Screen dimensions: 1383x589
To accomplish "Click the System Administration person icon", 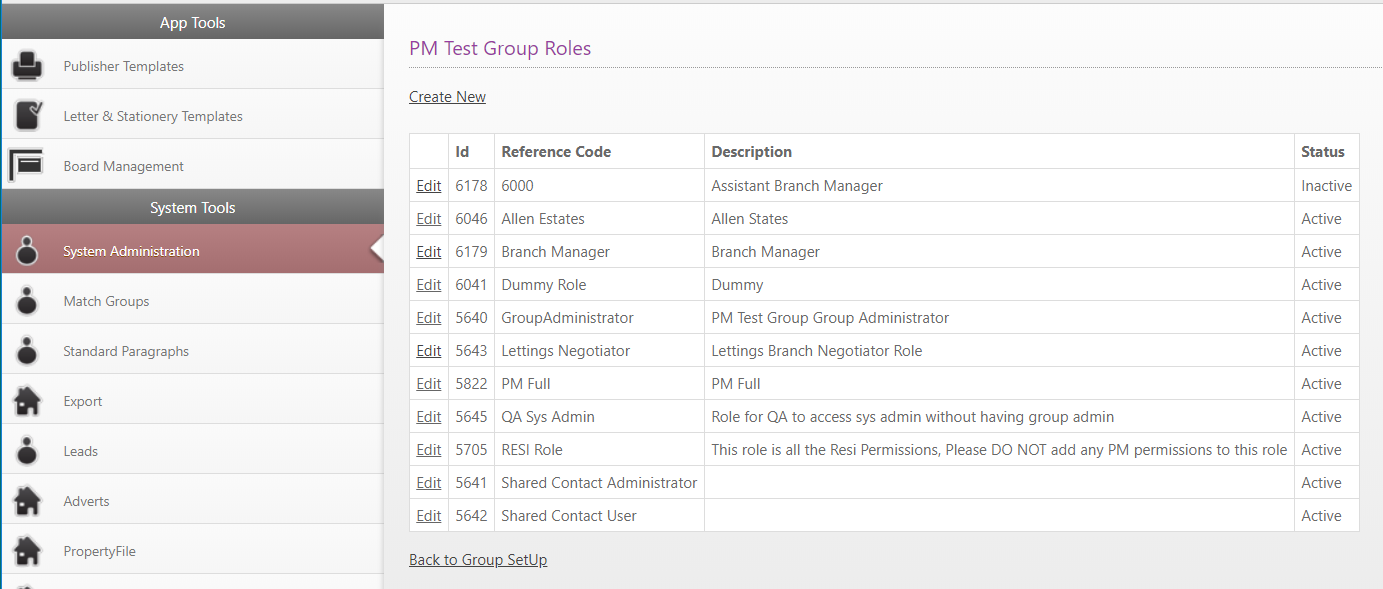I will click(27, 251).
